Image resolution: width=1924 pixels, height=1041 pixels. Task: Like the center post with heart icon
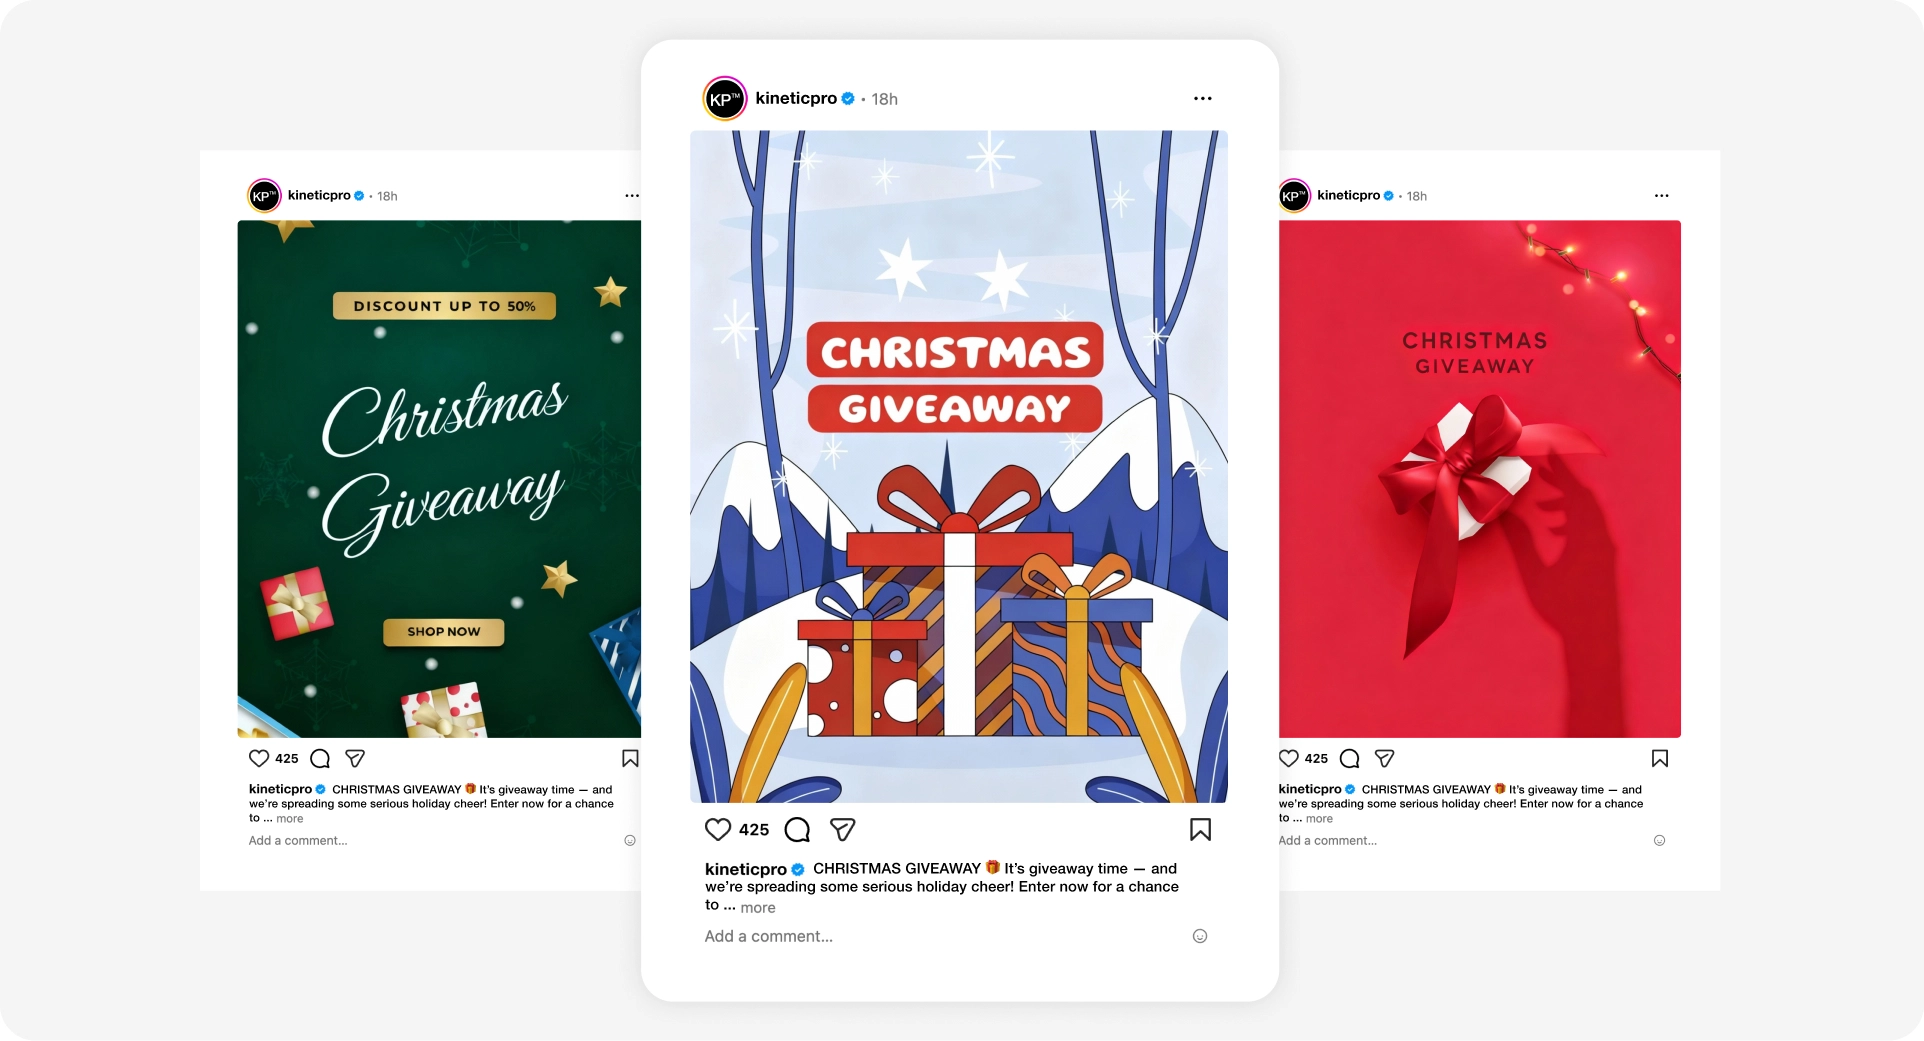click(718, 829)
